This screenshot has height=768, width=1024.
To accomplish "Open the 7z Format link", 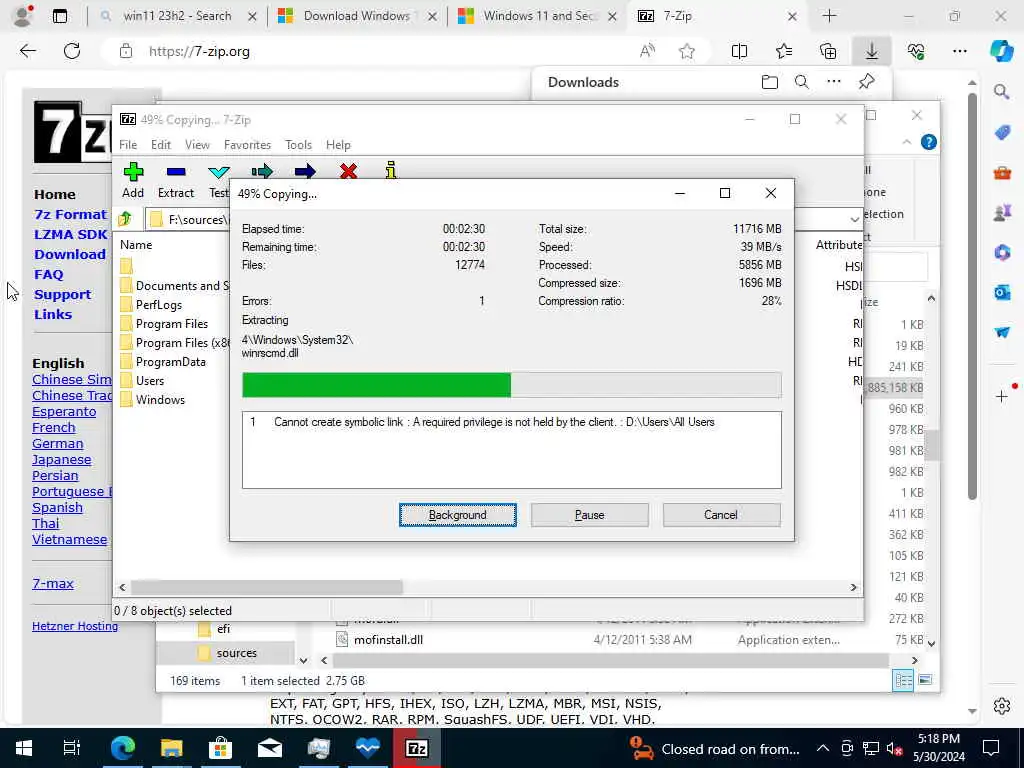I will pos(70,214).
